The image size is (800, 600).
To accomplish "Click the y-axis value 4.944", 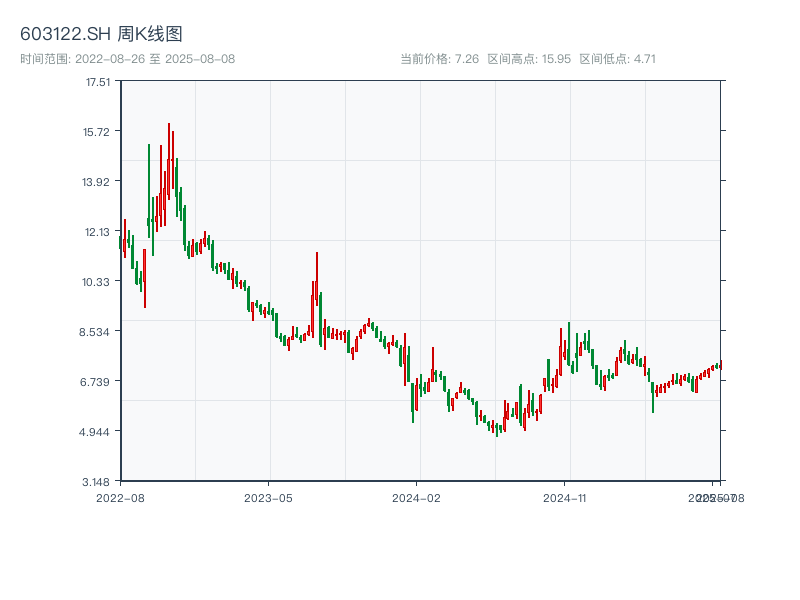I will point(94,432).
